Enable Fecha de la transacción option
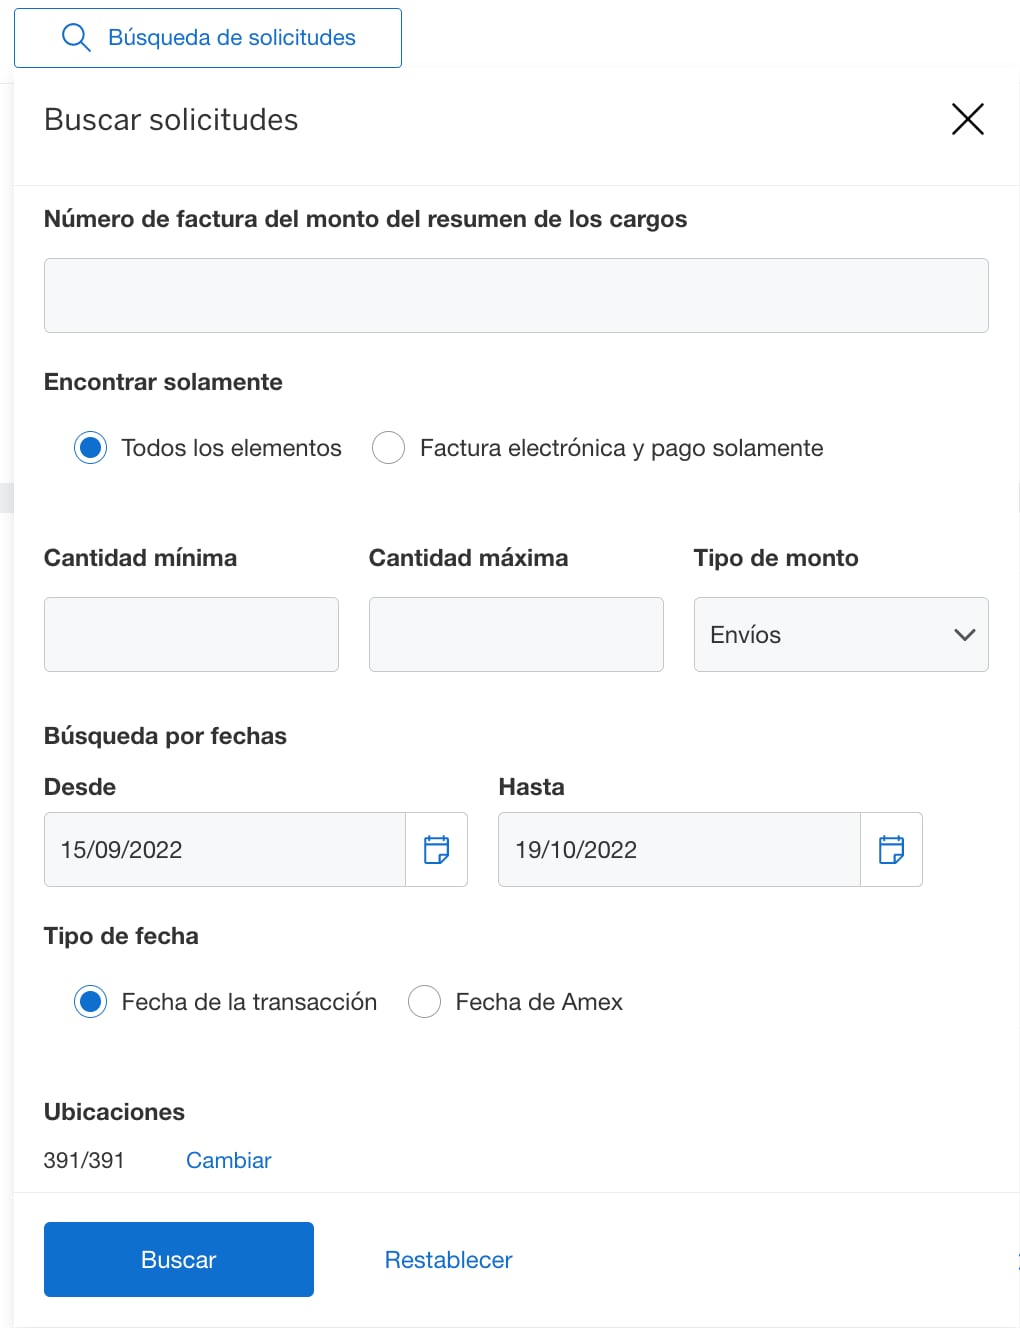 pyautogui.click(x=90, y=1001)
